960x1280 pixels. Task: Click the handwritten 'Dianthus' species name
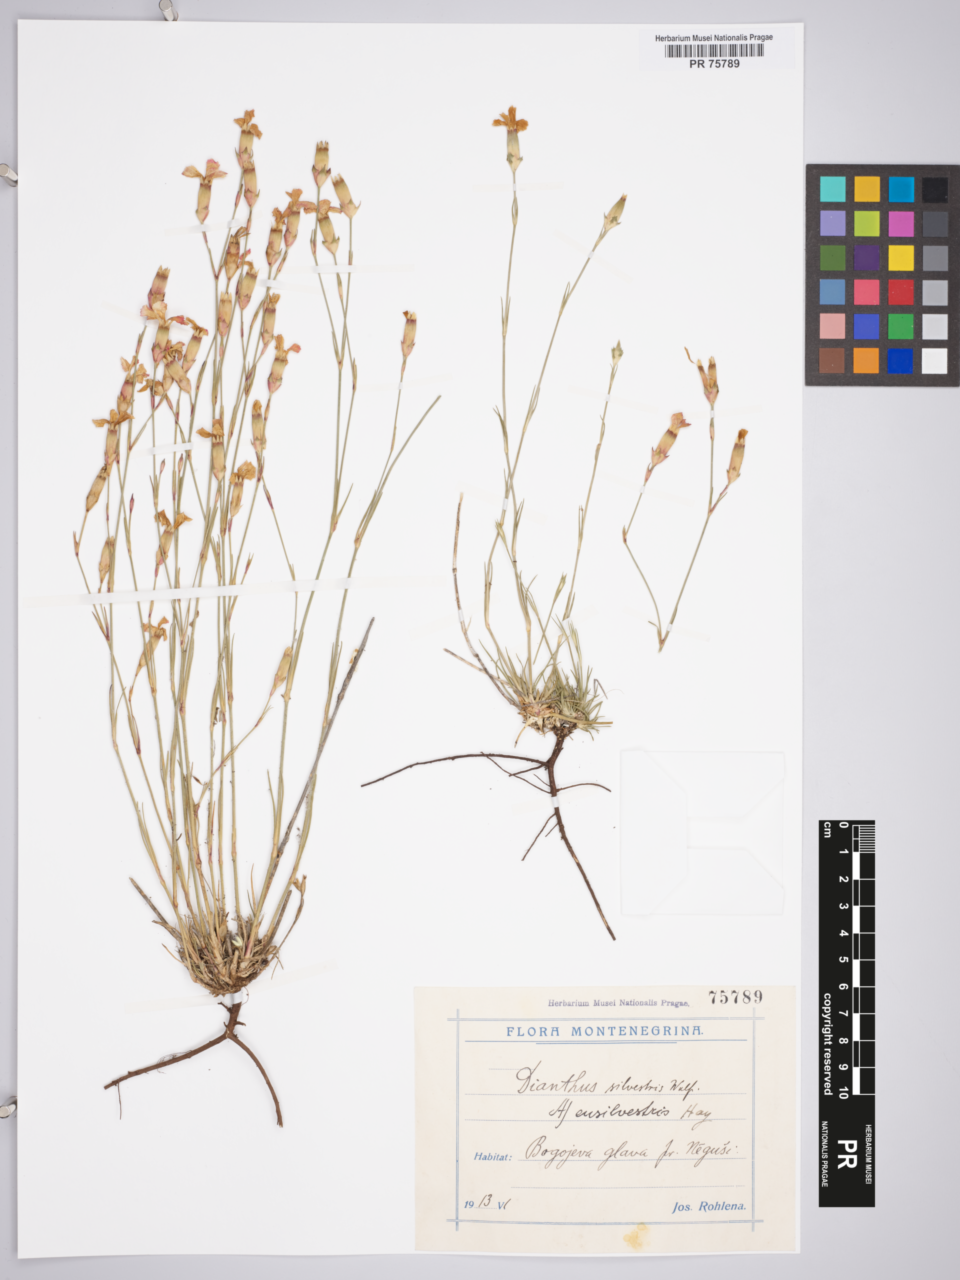[x=550, y=1081]
